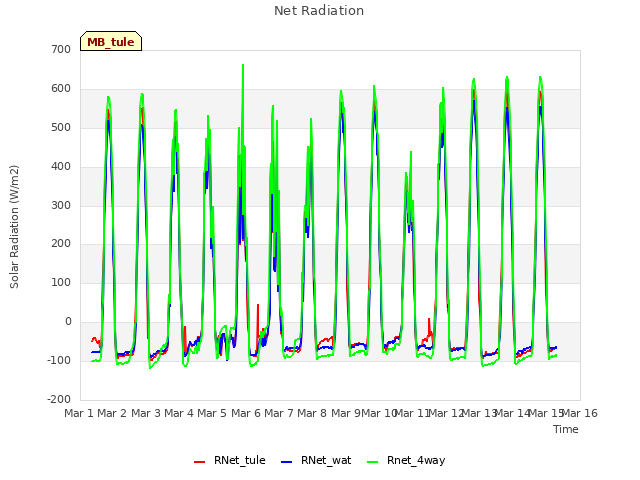The height and width of the screenshot is (480, 640).
Task: Toggle the RNet_tule legend entry
Action: click(x=229, y=460)
